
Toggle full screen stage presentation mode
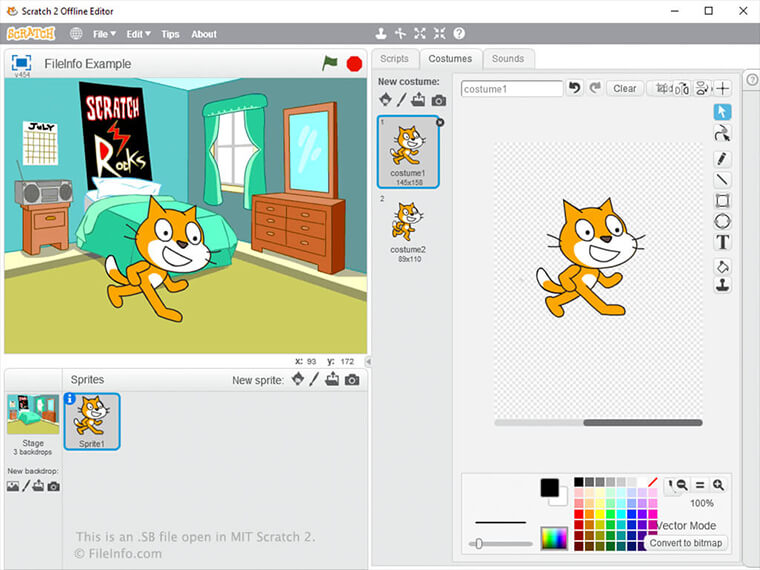click(21, 63)
